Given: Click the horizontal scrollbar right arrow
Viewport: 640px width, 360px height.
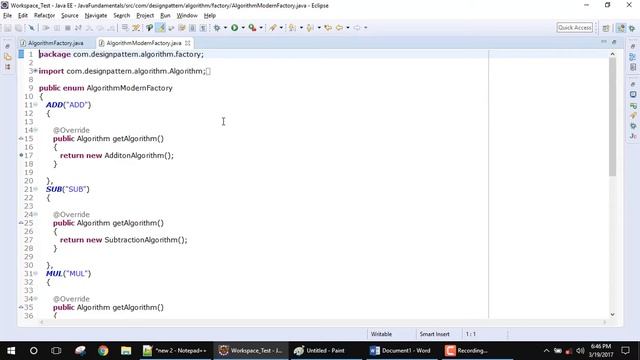Looking at the screenshot, I should click(x=605, y=322).
